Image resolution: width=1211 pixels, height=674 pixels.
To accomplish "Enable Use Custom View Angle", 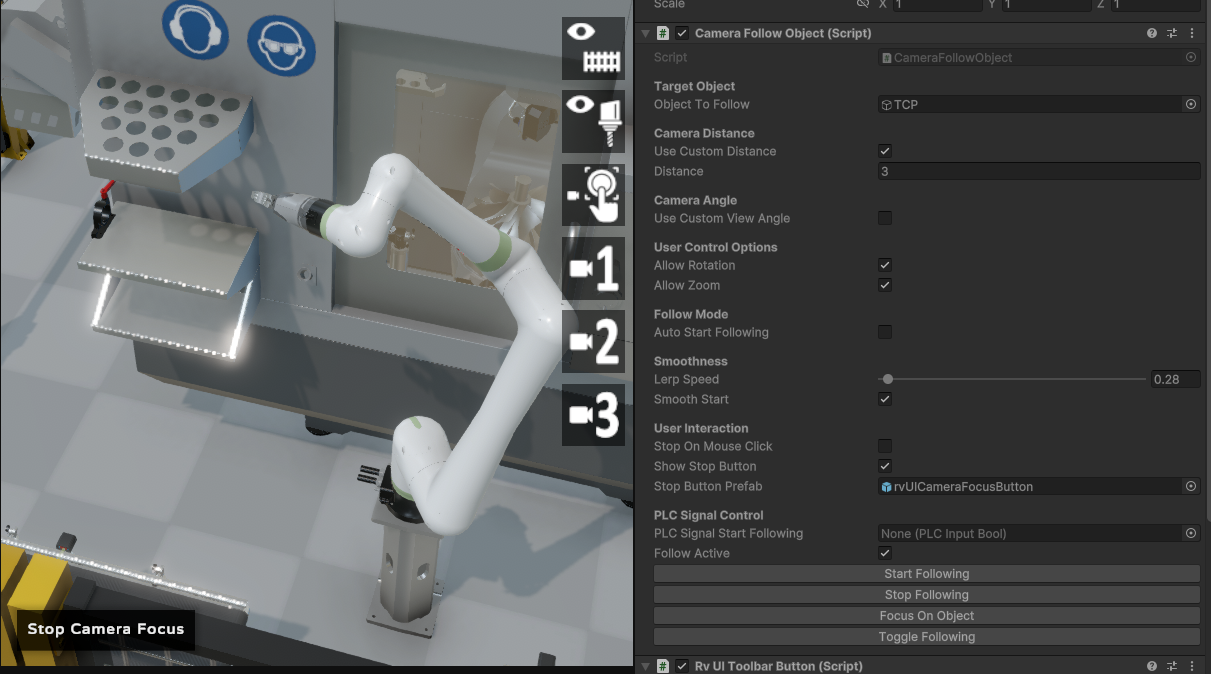I will [x=885, y=218].
